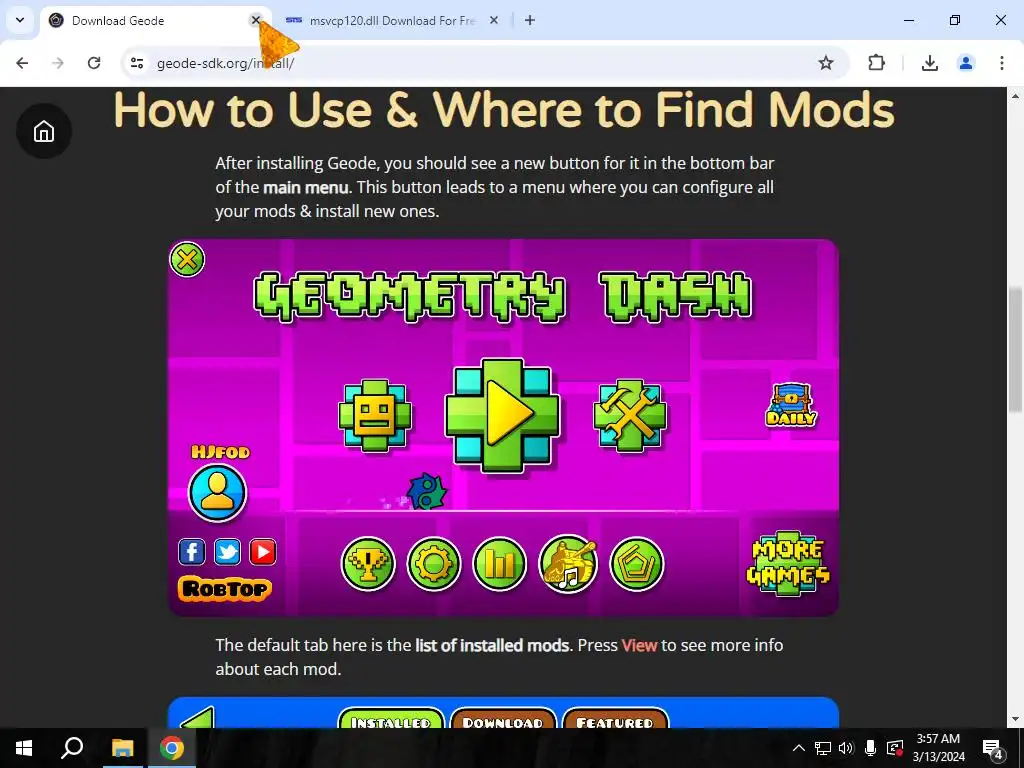Screen dimensions: 1024x768
Task: Click the 'list of installed mods' text
Action: pos(492,645)
